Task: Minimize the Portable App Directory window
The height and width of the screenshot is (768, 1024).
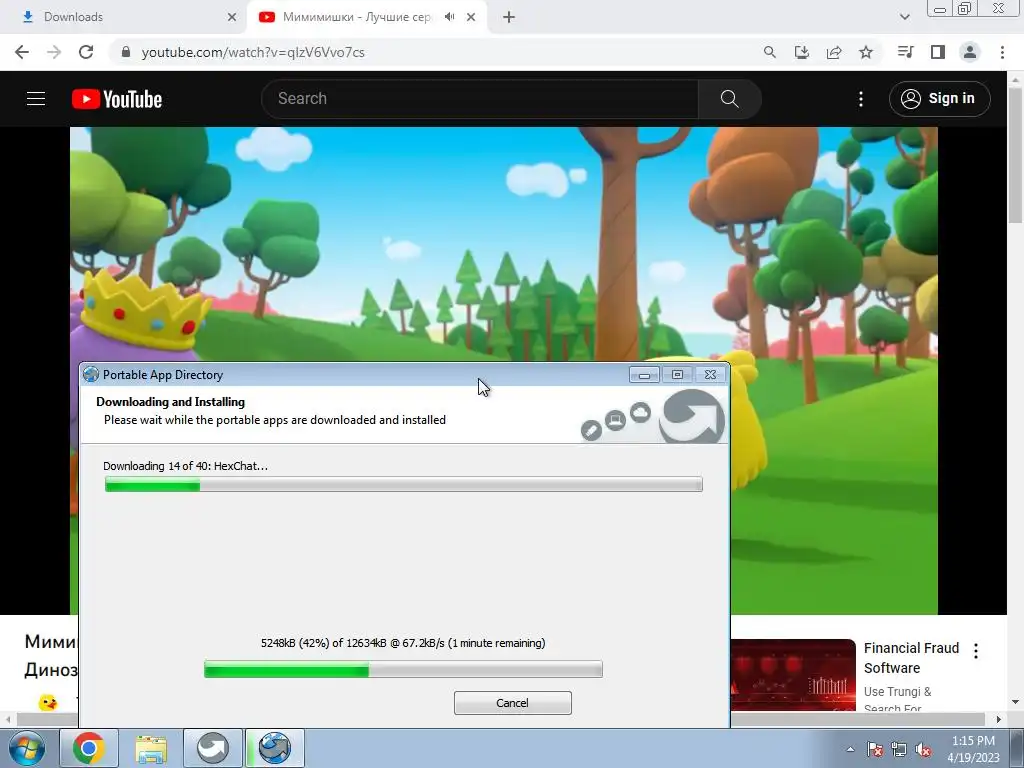Action: point(644,375)
